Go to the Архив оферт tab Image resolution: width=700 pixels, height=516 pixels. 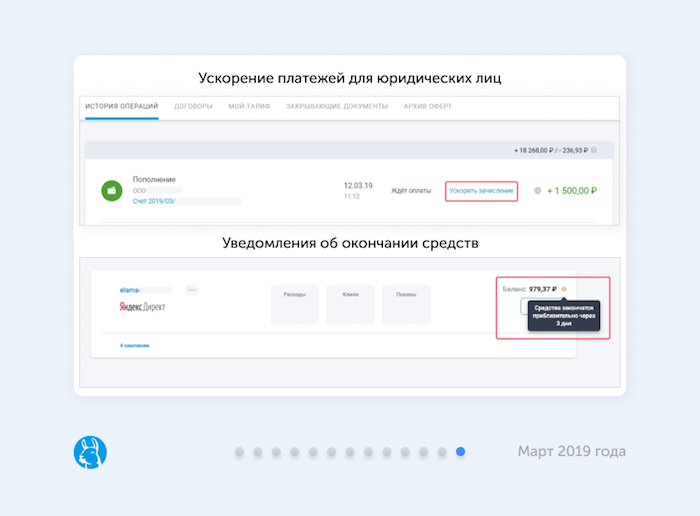(x=428, y=106)
